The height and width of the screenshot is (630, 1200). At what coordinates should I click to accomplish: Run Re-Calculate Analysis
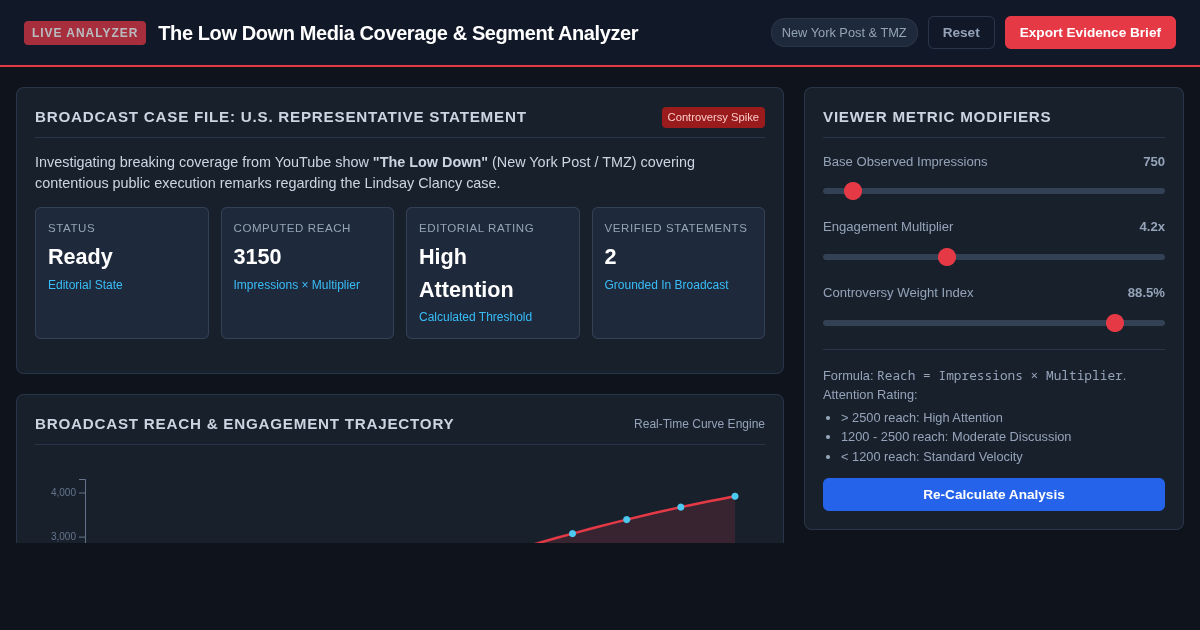tap(994, 494)
